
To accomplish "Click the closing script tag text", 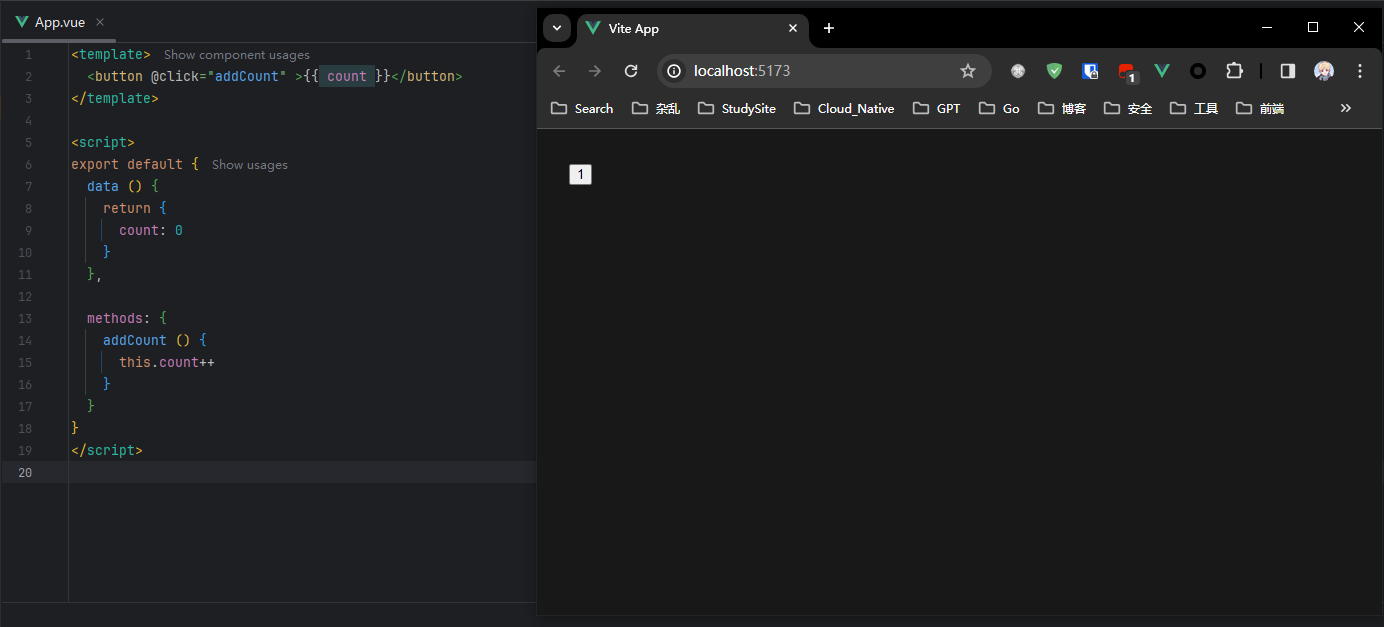I will click(107, 450).
